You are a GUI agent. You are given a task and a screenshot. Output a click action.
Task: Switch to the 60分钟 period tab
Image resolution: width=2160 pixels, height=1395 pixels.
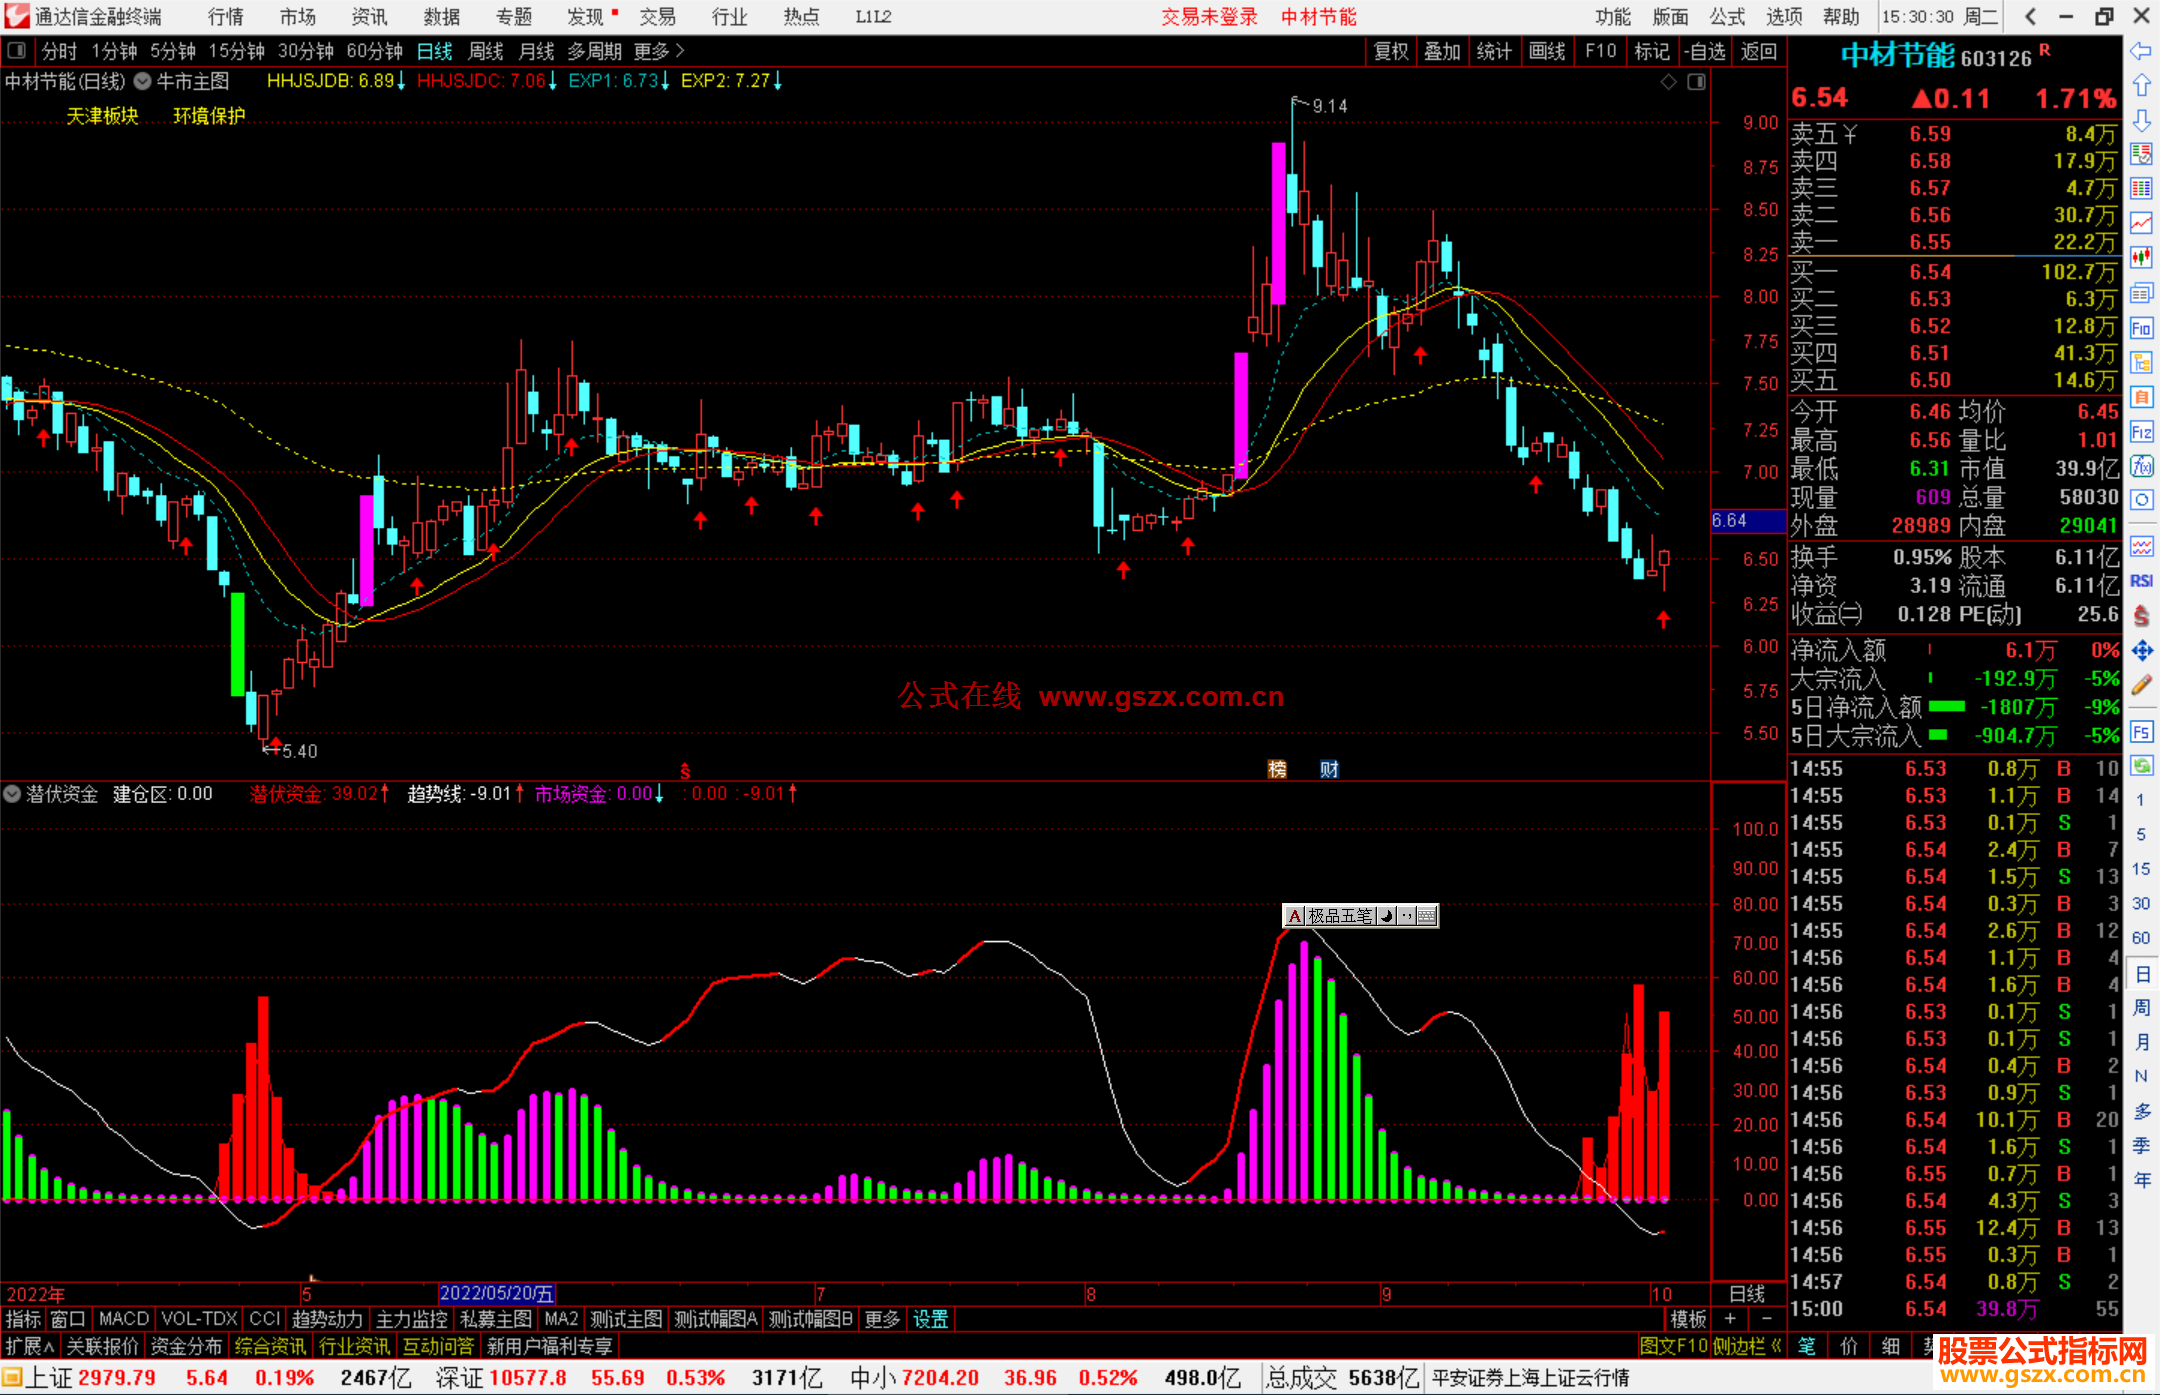click(x=374, y=51)
